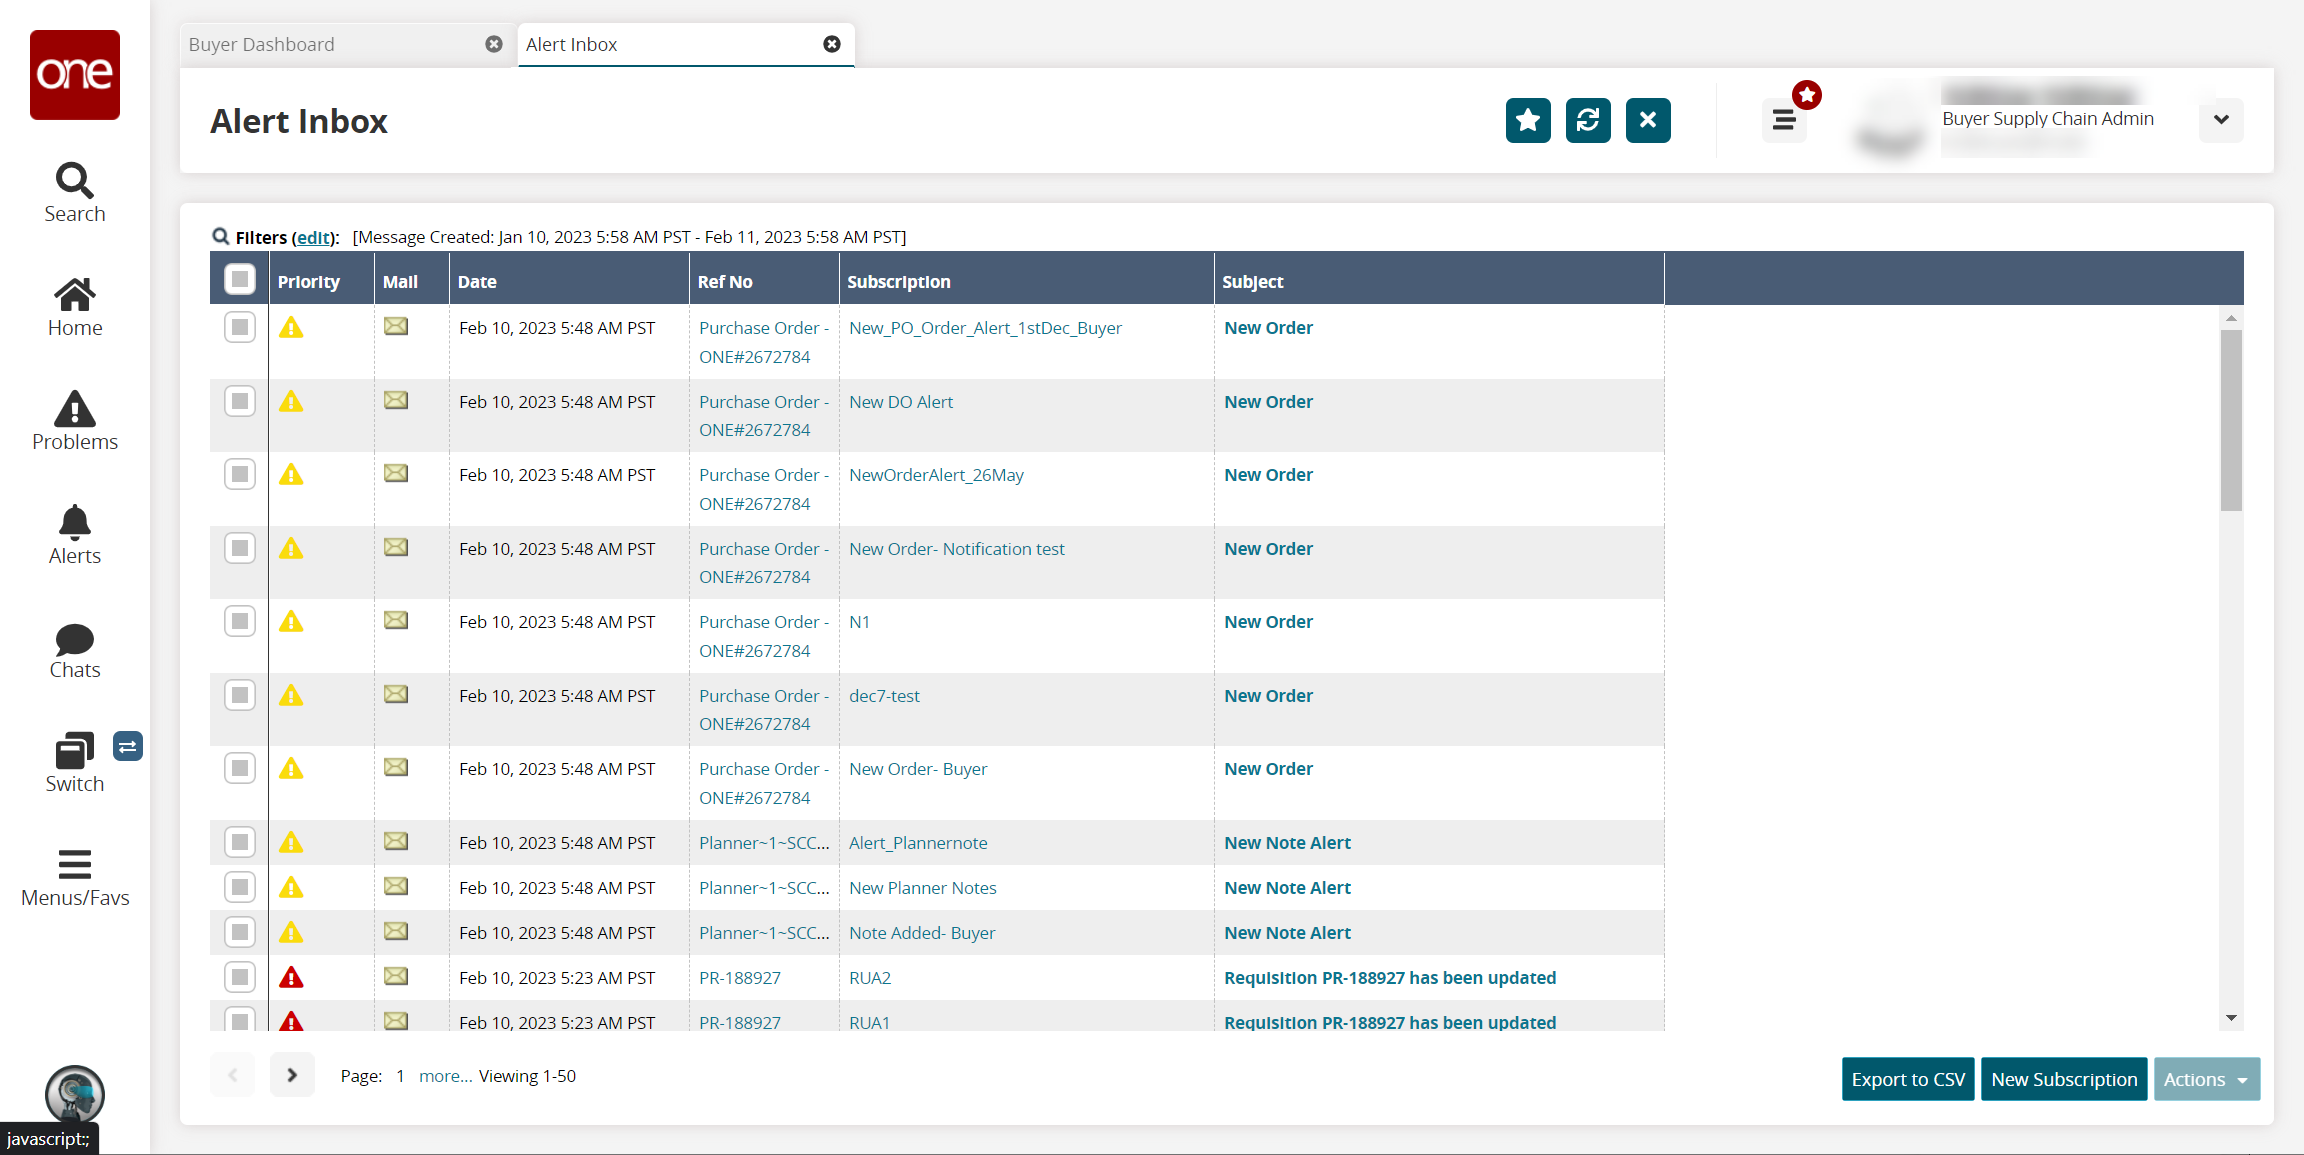Click the red high-priority icon for RUA2
This screenshot has height=1155, width=2304.
point(291,978)
